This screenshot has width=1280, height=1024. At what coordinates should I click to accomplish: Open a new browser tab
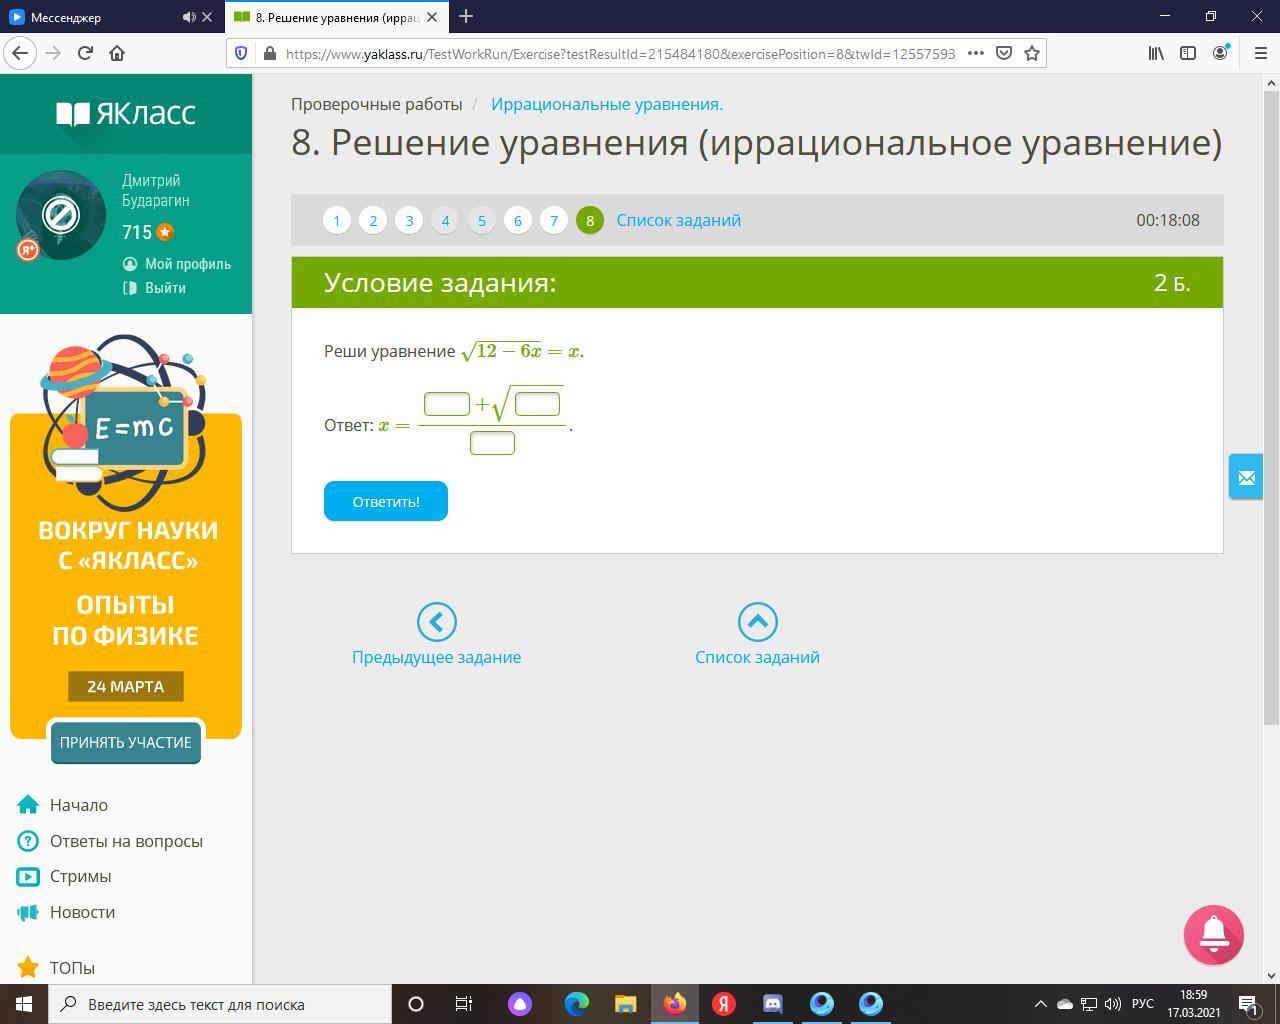[x=466, y=16]
